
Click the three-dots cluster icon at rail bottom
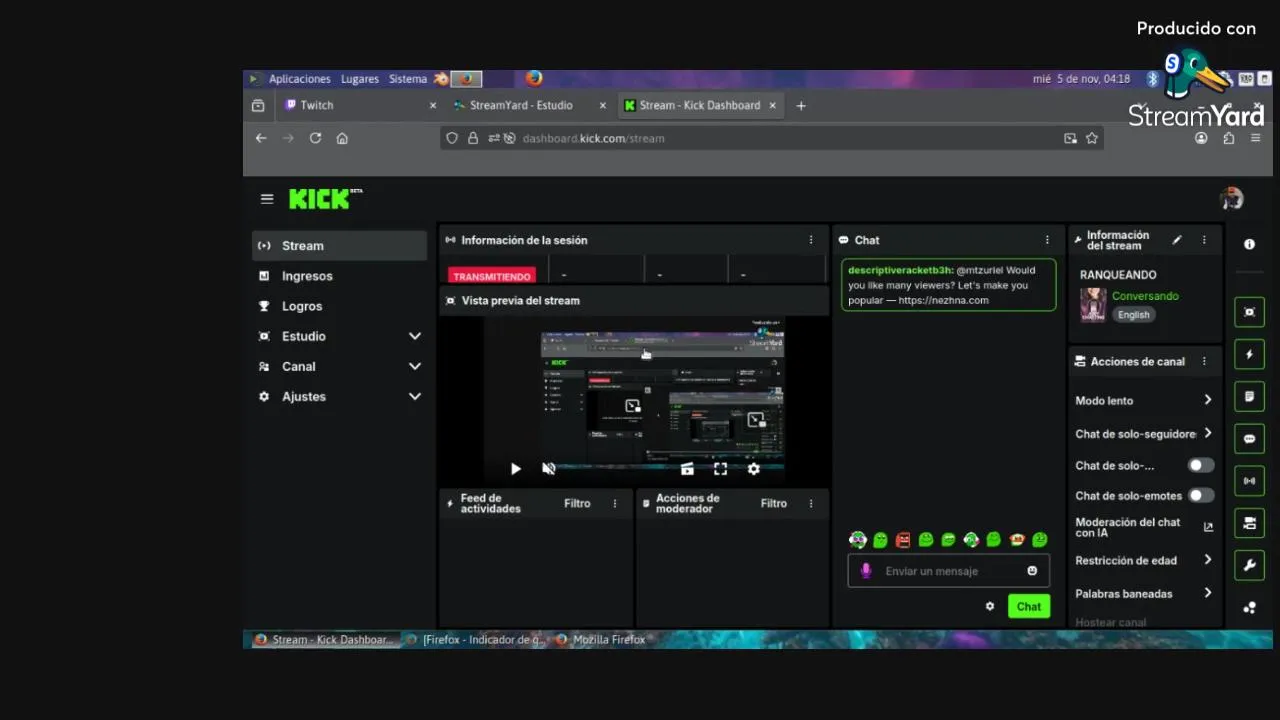1249,607
